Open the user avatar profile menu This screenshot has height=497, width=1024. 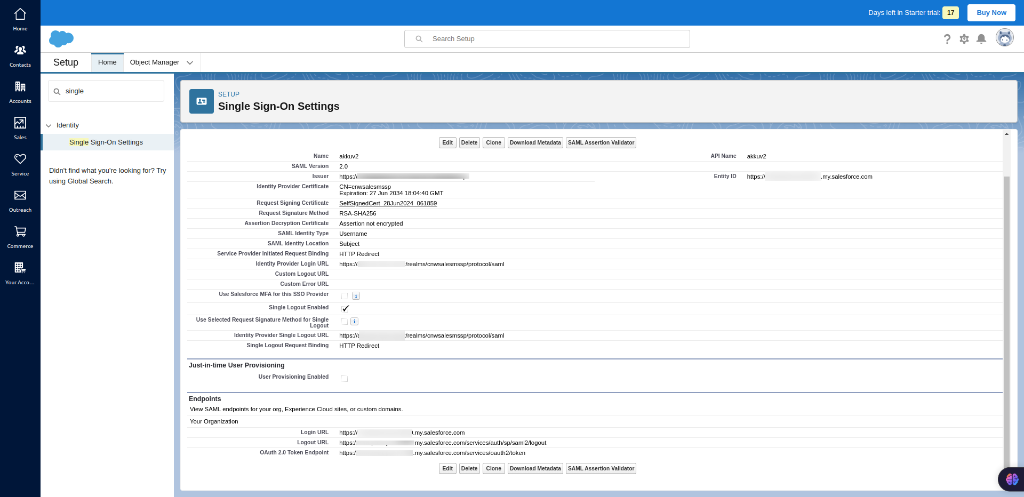click(1004, 38)
